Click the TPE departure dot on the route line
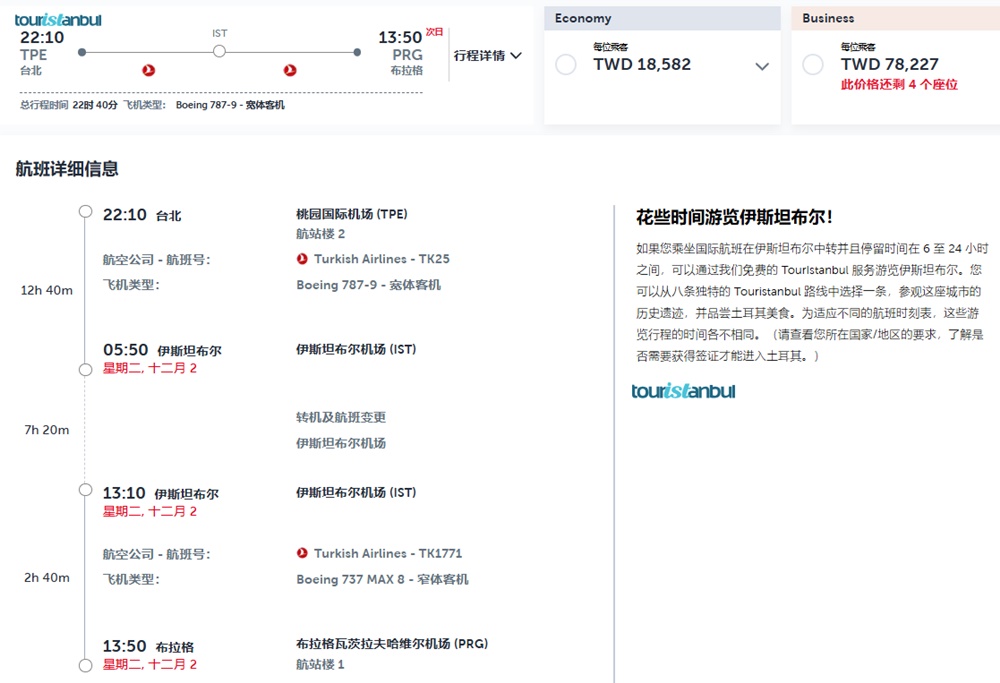 pos(82,52)
